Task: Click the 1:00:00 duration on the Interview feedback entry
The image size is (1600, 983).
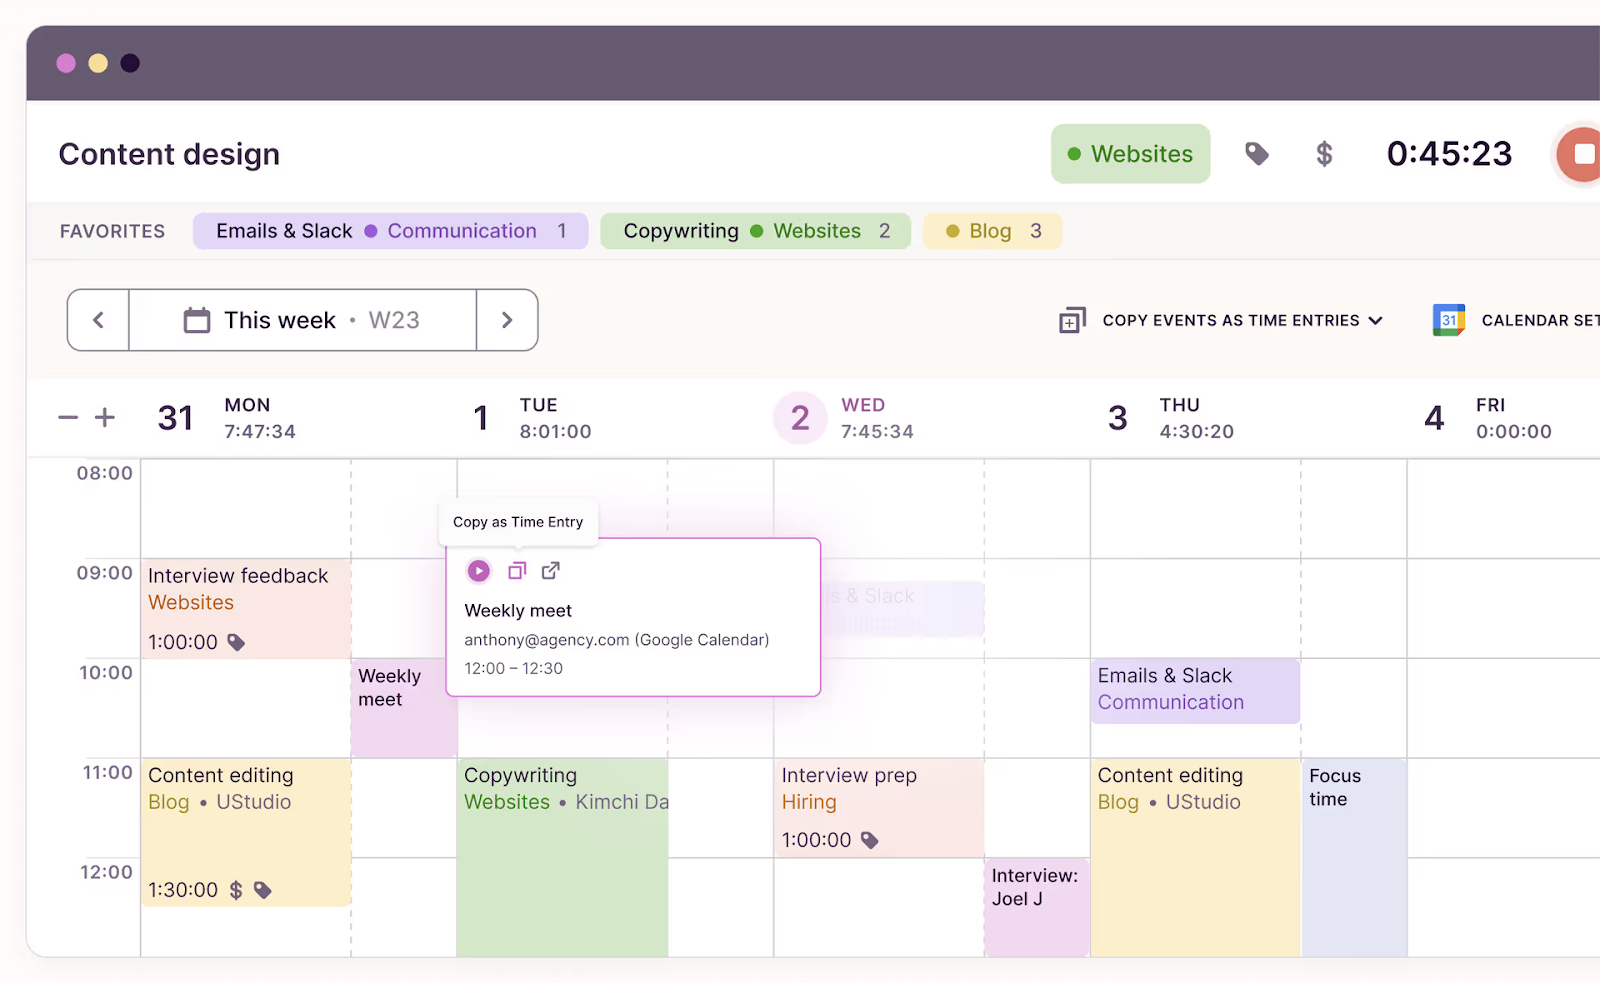Action: click(183, 642)
